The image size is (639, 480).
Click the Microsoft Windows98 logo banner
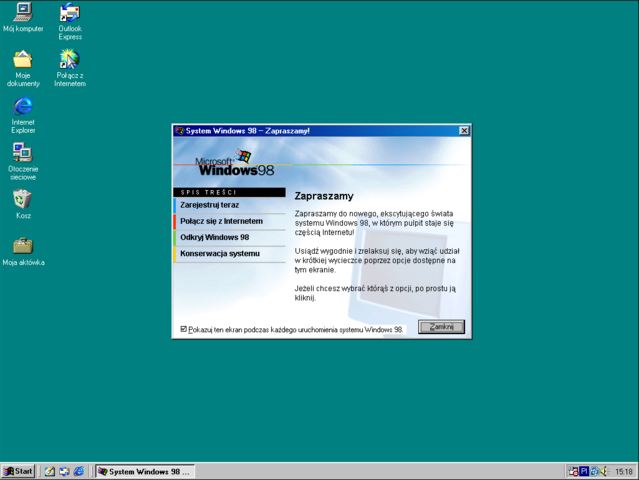(235, 163)
